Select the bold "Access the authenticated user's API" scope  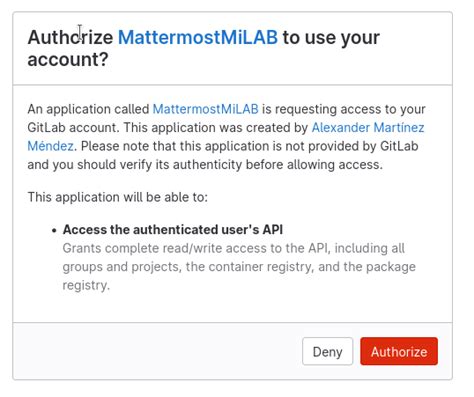point(173,230)
